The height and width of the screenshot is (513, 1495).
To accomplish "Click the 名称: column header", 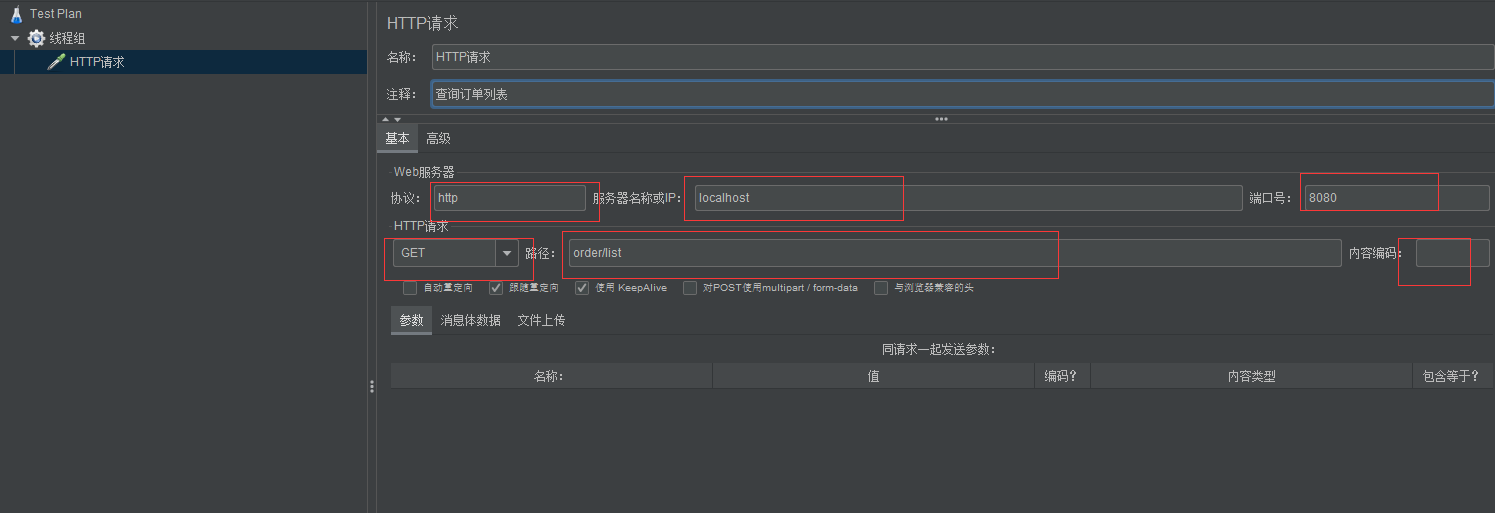I will [x=551, y=376].
